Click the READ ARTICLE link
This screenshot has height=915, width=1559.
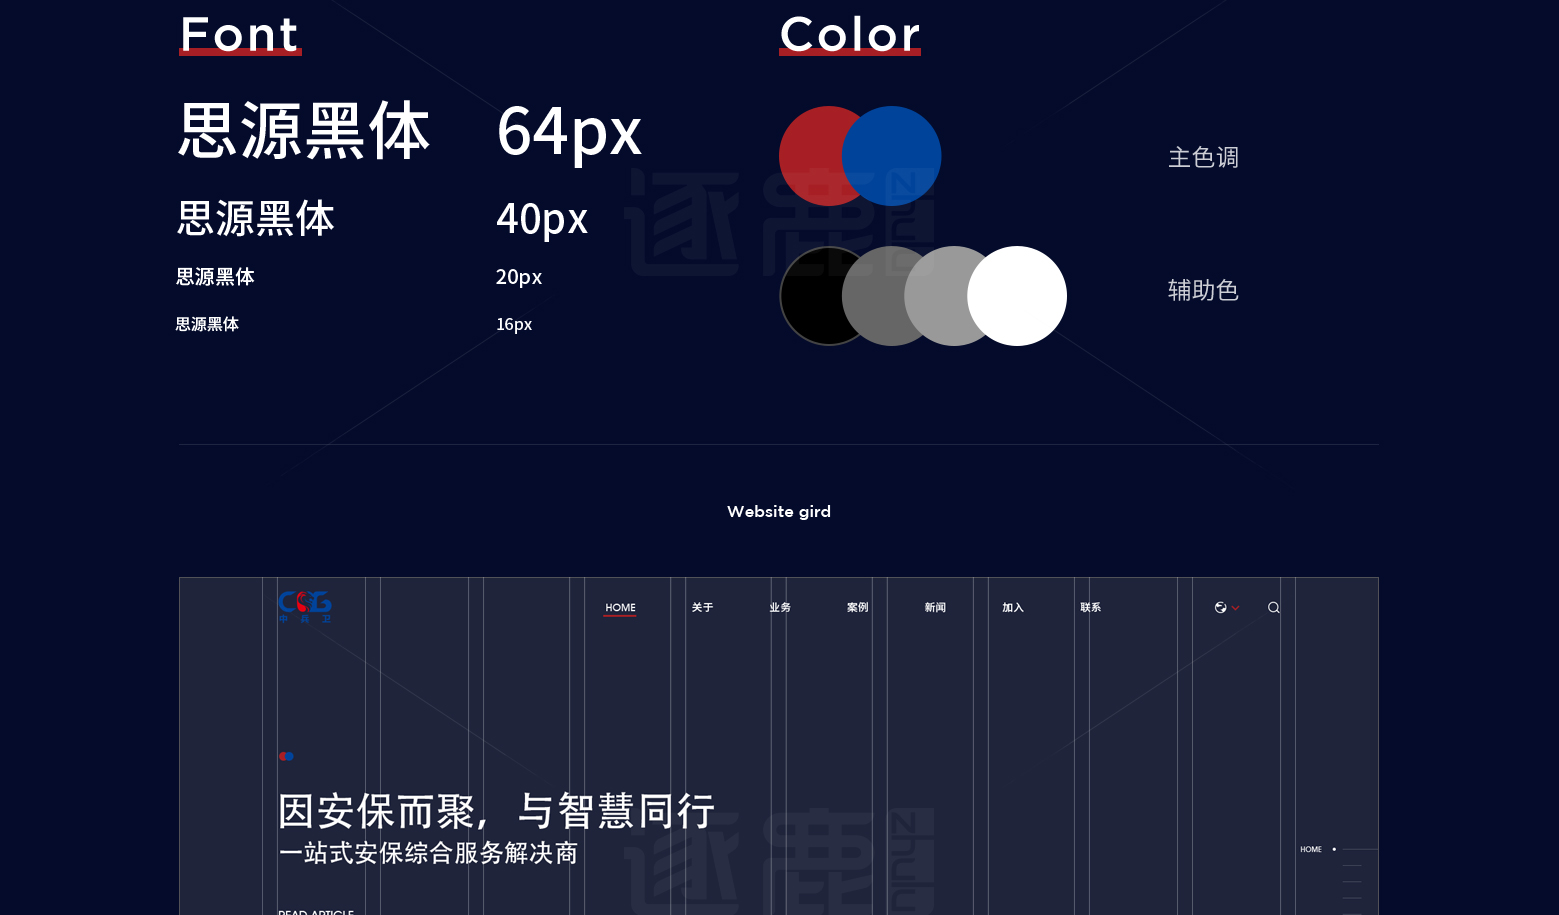point(316,911)
